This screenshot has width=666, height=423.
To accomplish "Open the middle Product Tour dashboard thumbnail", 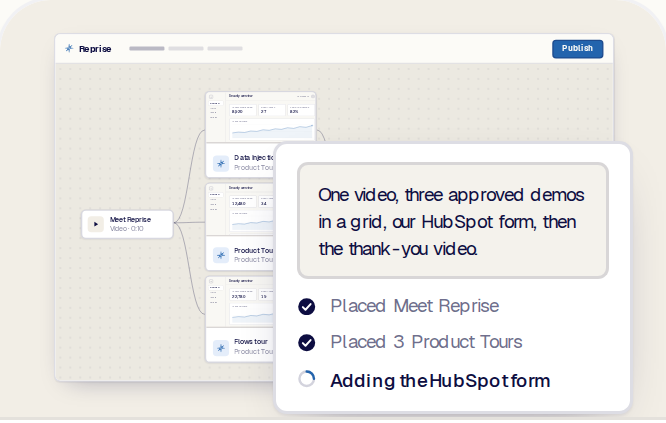I will tap(240, 210).
